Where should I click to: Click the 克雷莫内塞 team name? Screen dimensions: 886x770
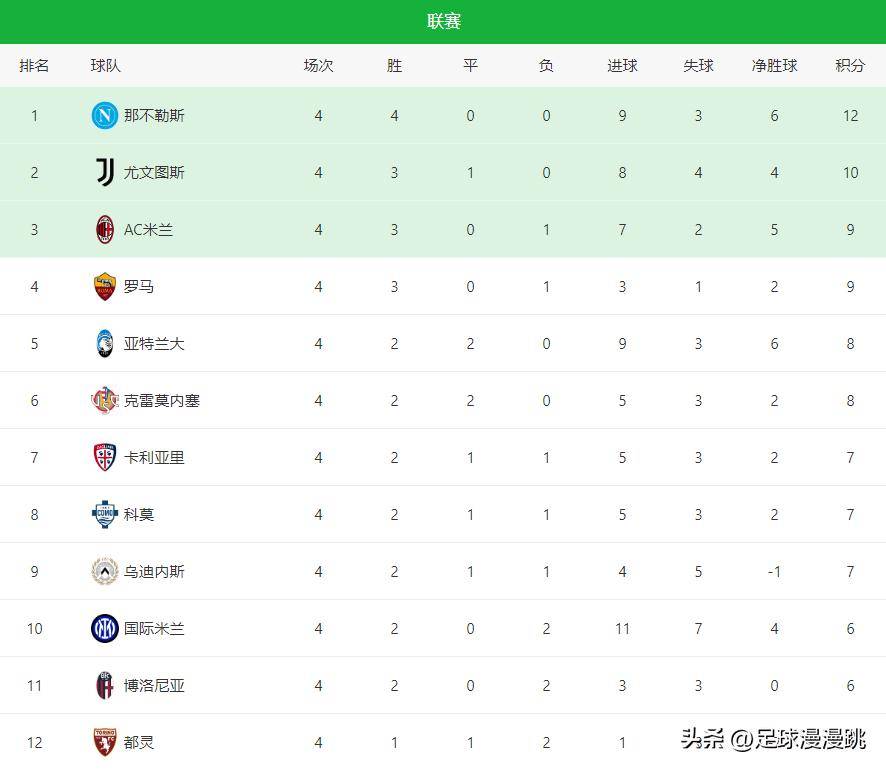160,400
